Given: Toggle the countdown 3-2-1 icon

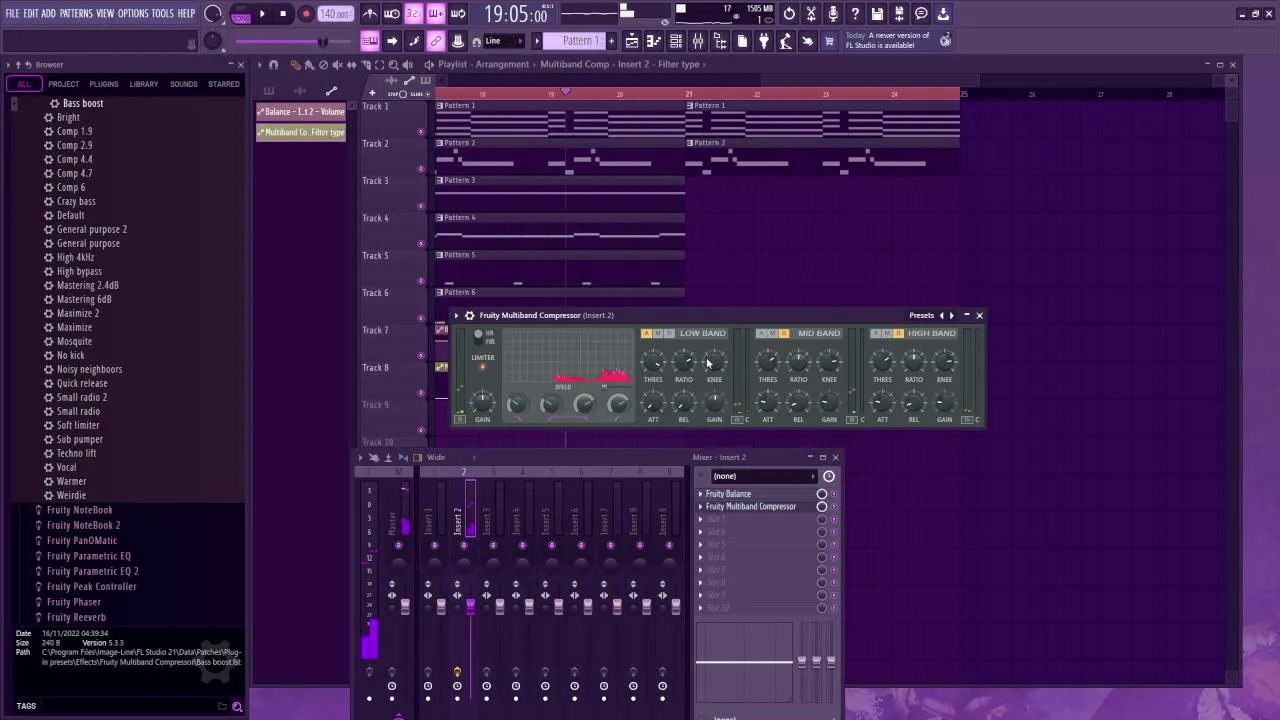Looking at the screenshot, I should [414, 14].
